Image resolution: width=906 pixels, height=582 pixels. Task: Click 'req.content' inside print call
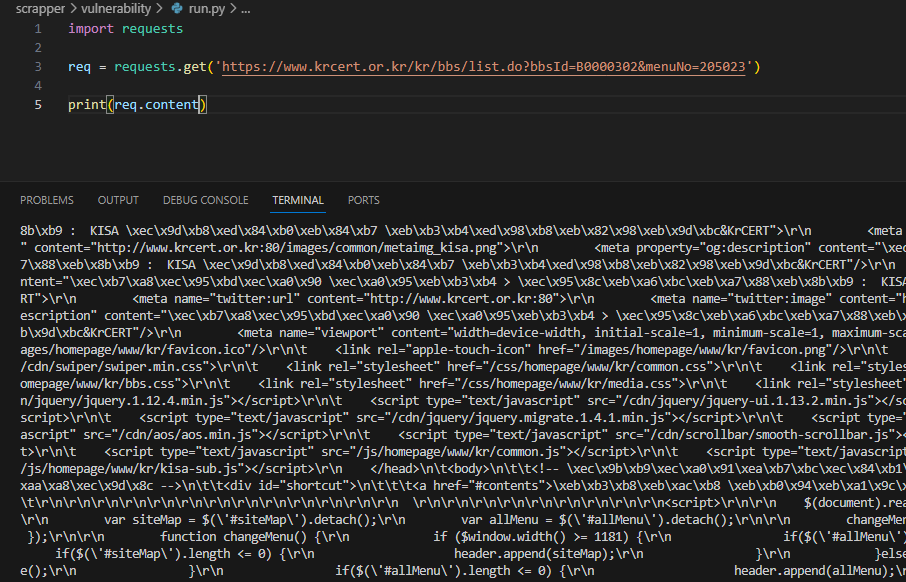[x=156, y=105]
